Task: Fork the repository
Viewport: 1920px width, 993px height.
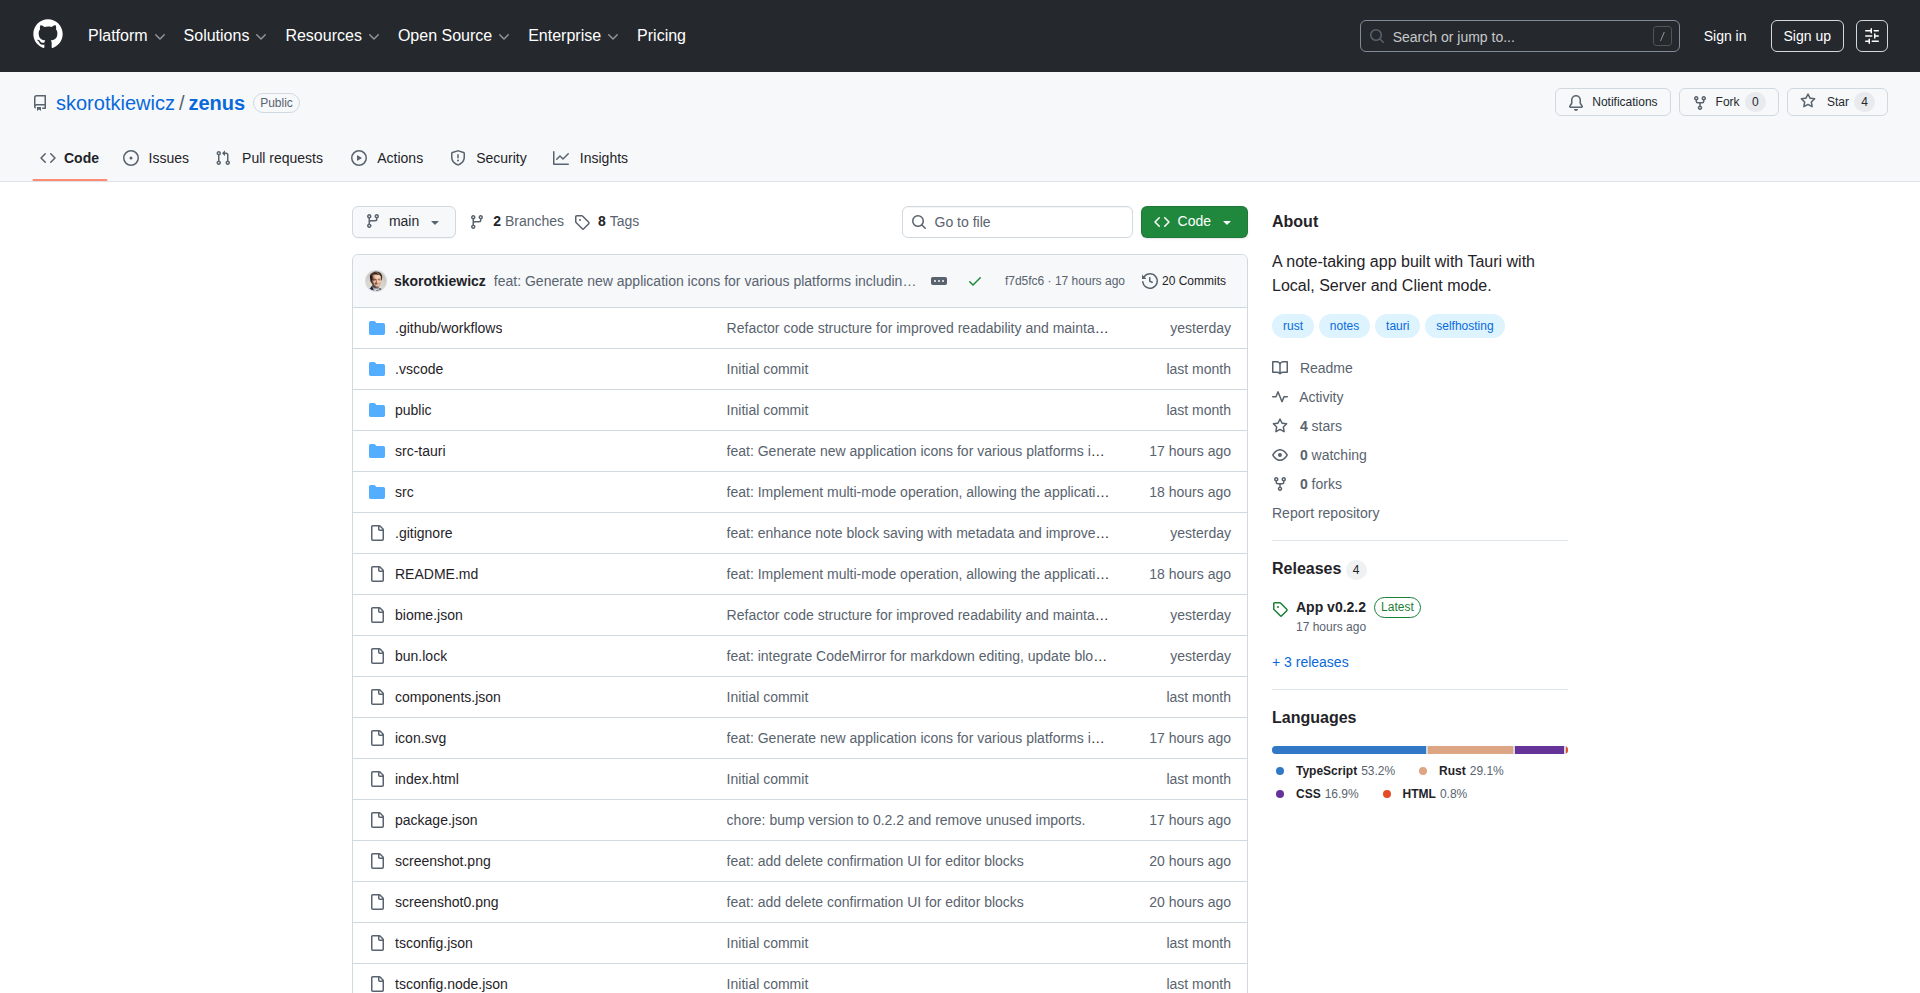Action: click(x=1727, y=101)
